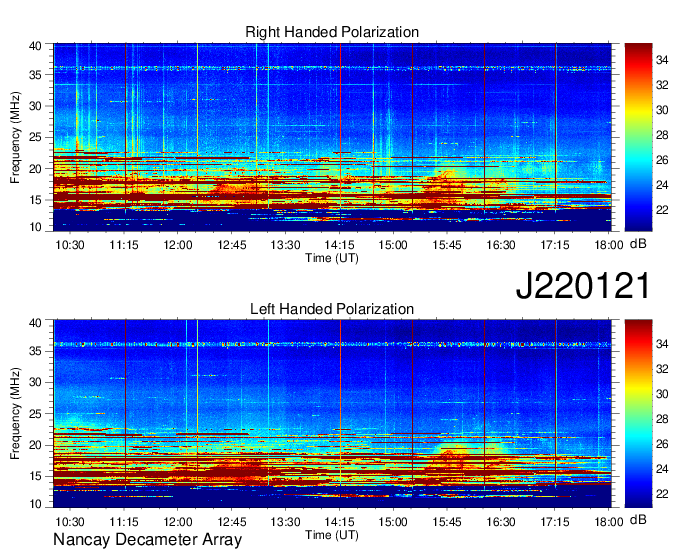680x552 pixels.
Task: Click the 'Frequency (MHz)' axis label of Right Handed plot
Action: (x=15, y=137)
